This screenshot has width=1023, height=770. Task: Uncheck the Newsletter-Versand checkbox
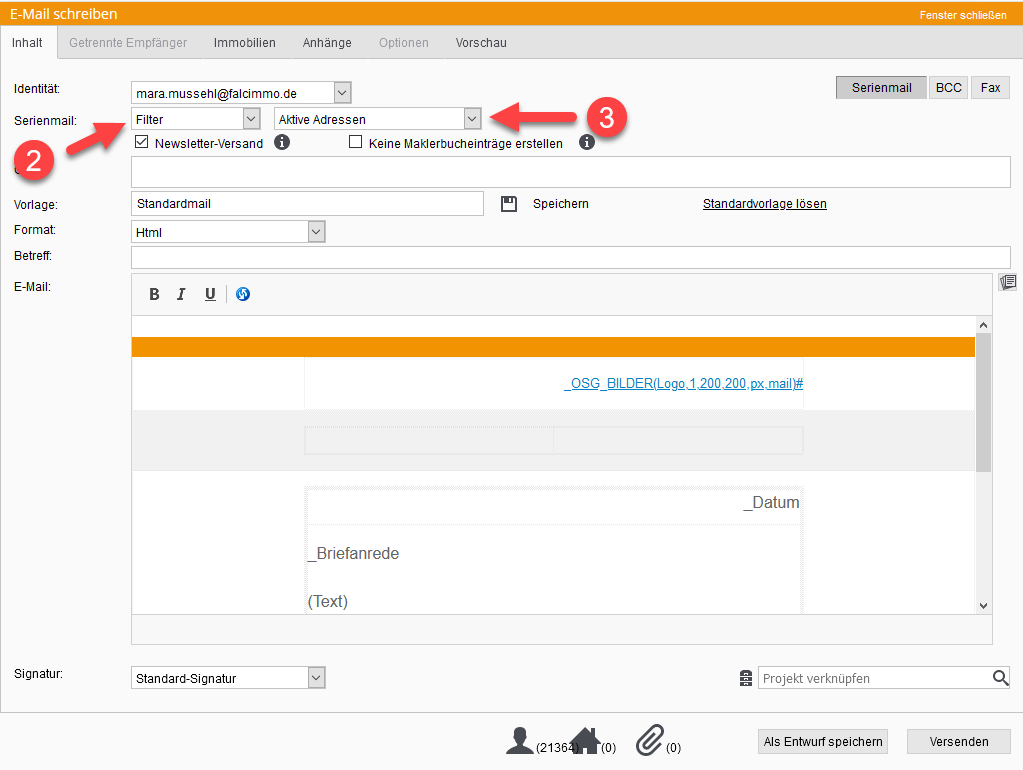tap(141, 143)
